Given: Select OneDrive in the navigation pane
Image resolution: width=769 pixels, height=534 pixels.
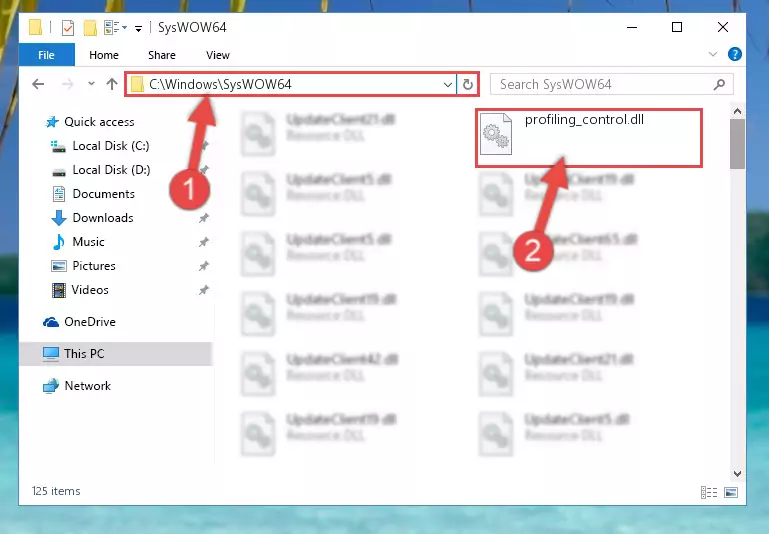Looking at the screenshot, I should pos(90,322).
